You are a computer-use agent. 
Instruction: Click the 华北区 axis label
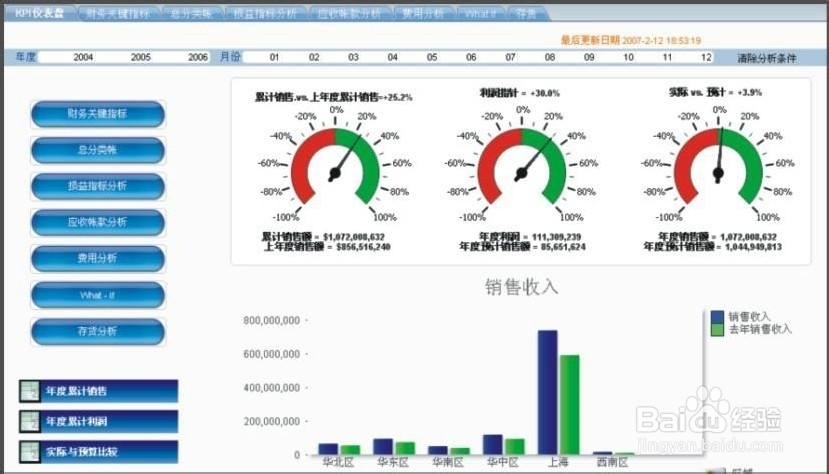click(338, 462)
